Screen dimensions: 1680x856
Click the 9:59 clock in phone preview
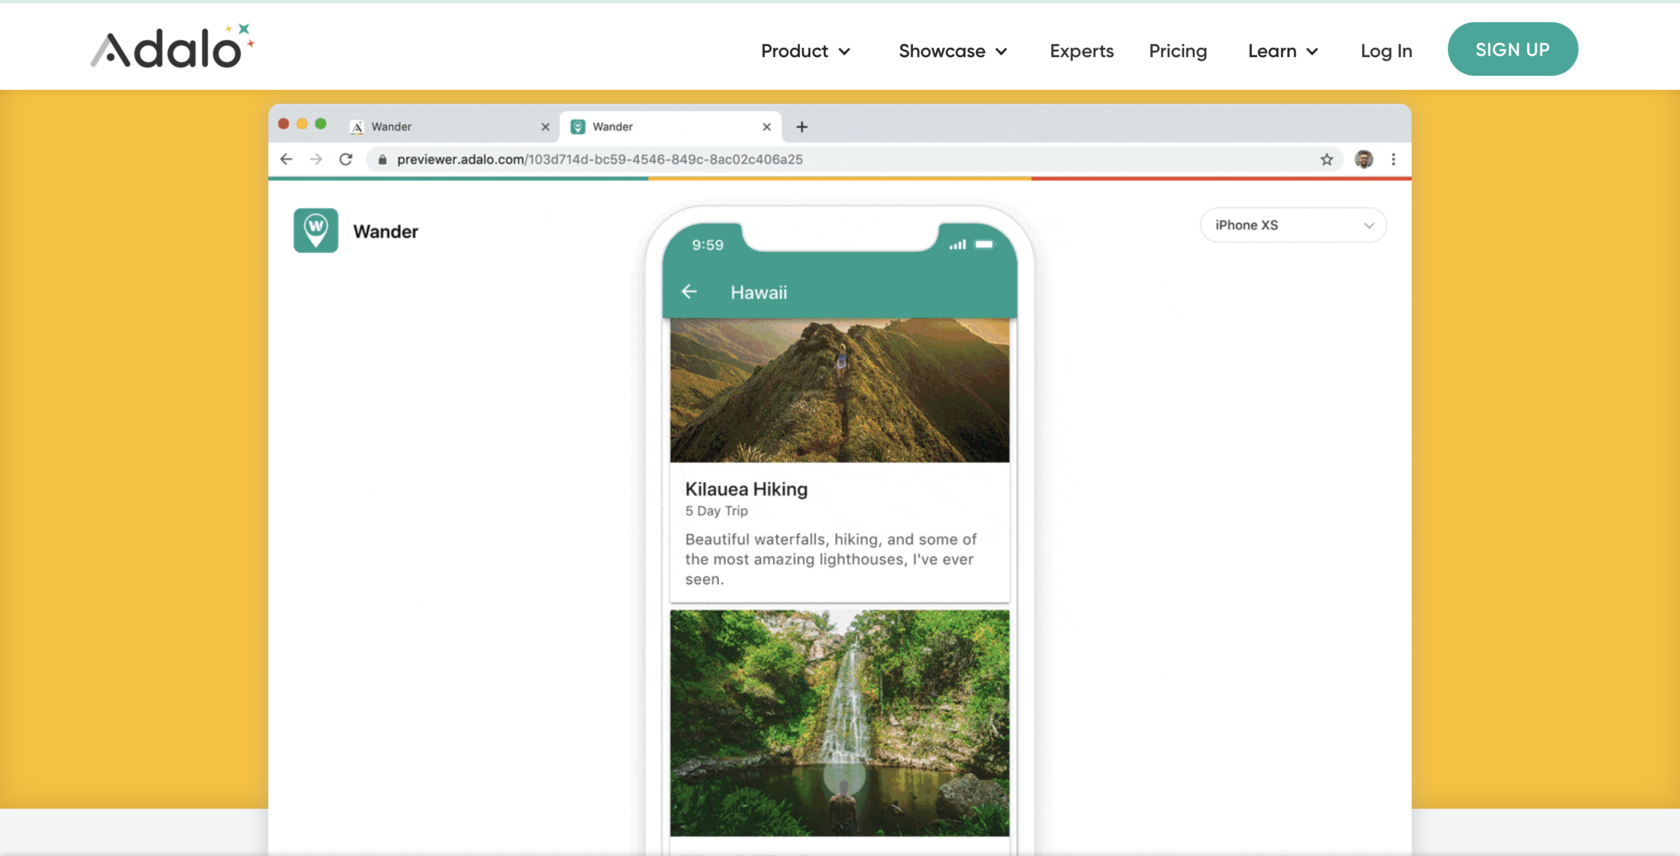click(x=707, y=245)
